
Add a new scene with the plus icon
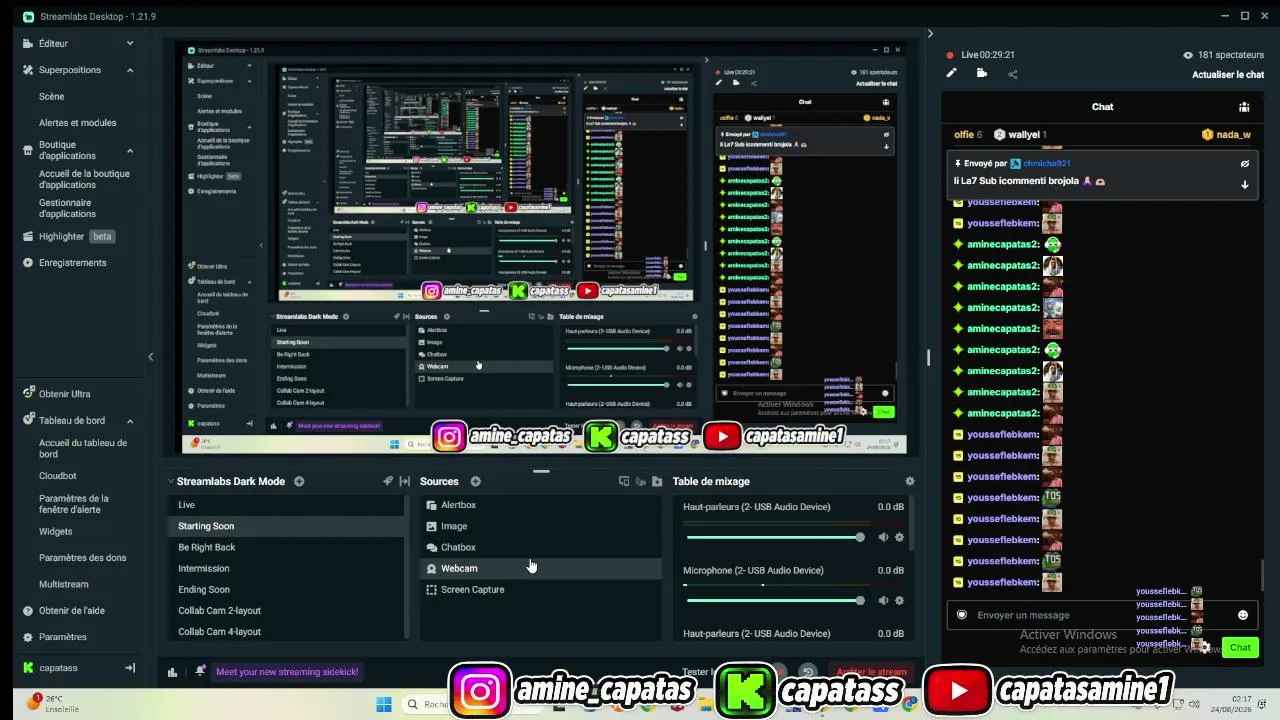(299, 481)
